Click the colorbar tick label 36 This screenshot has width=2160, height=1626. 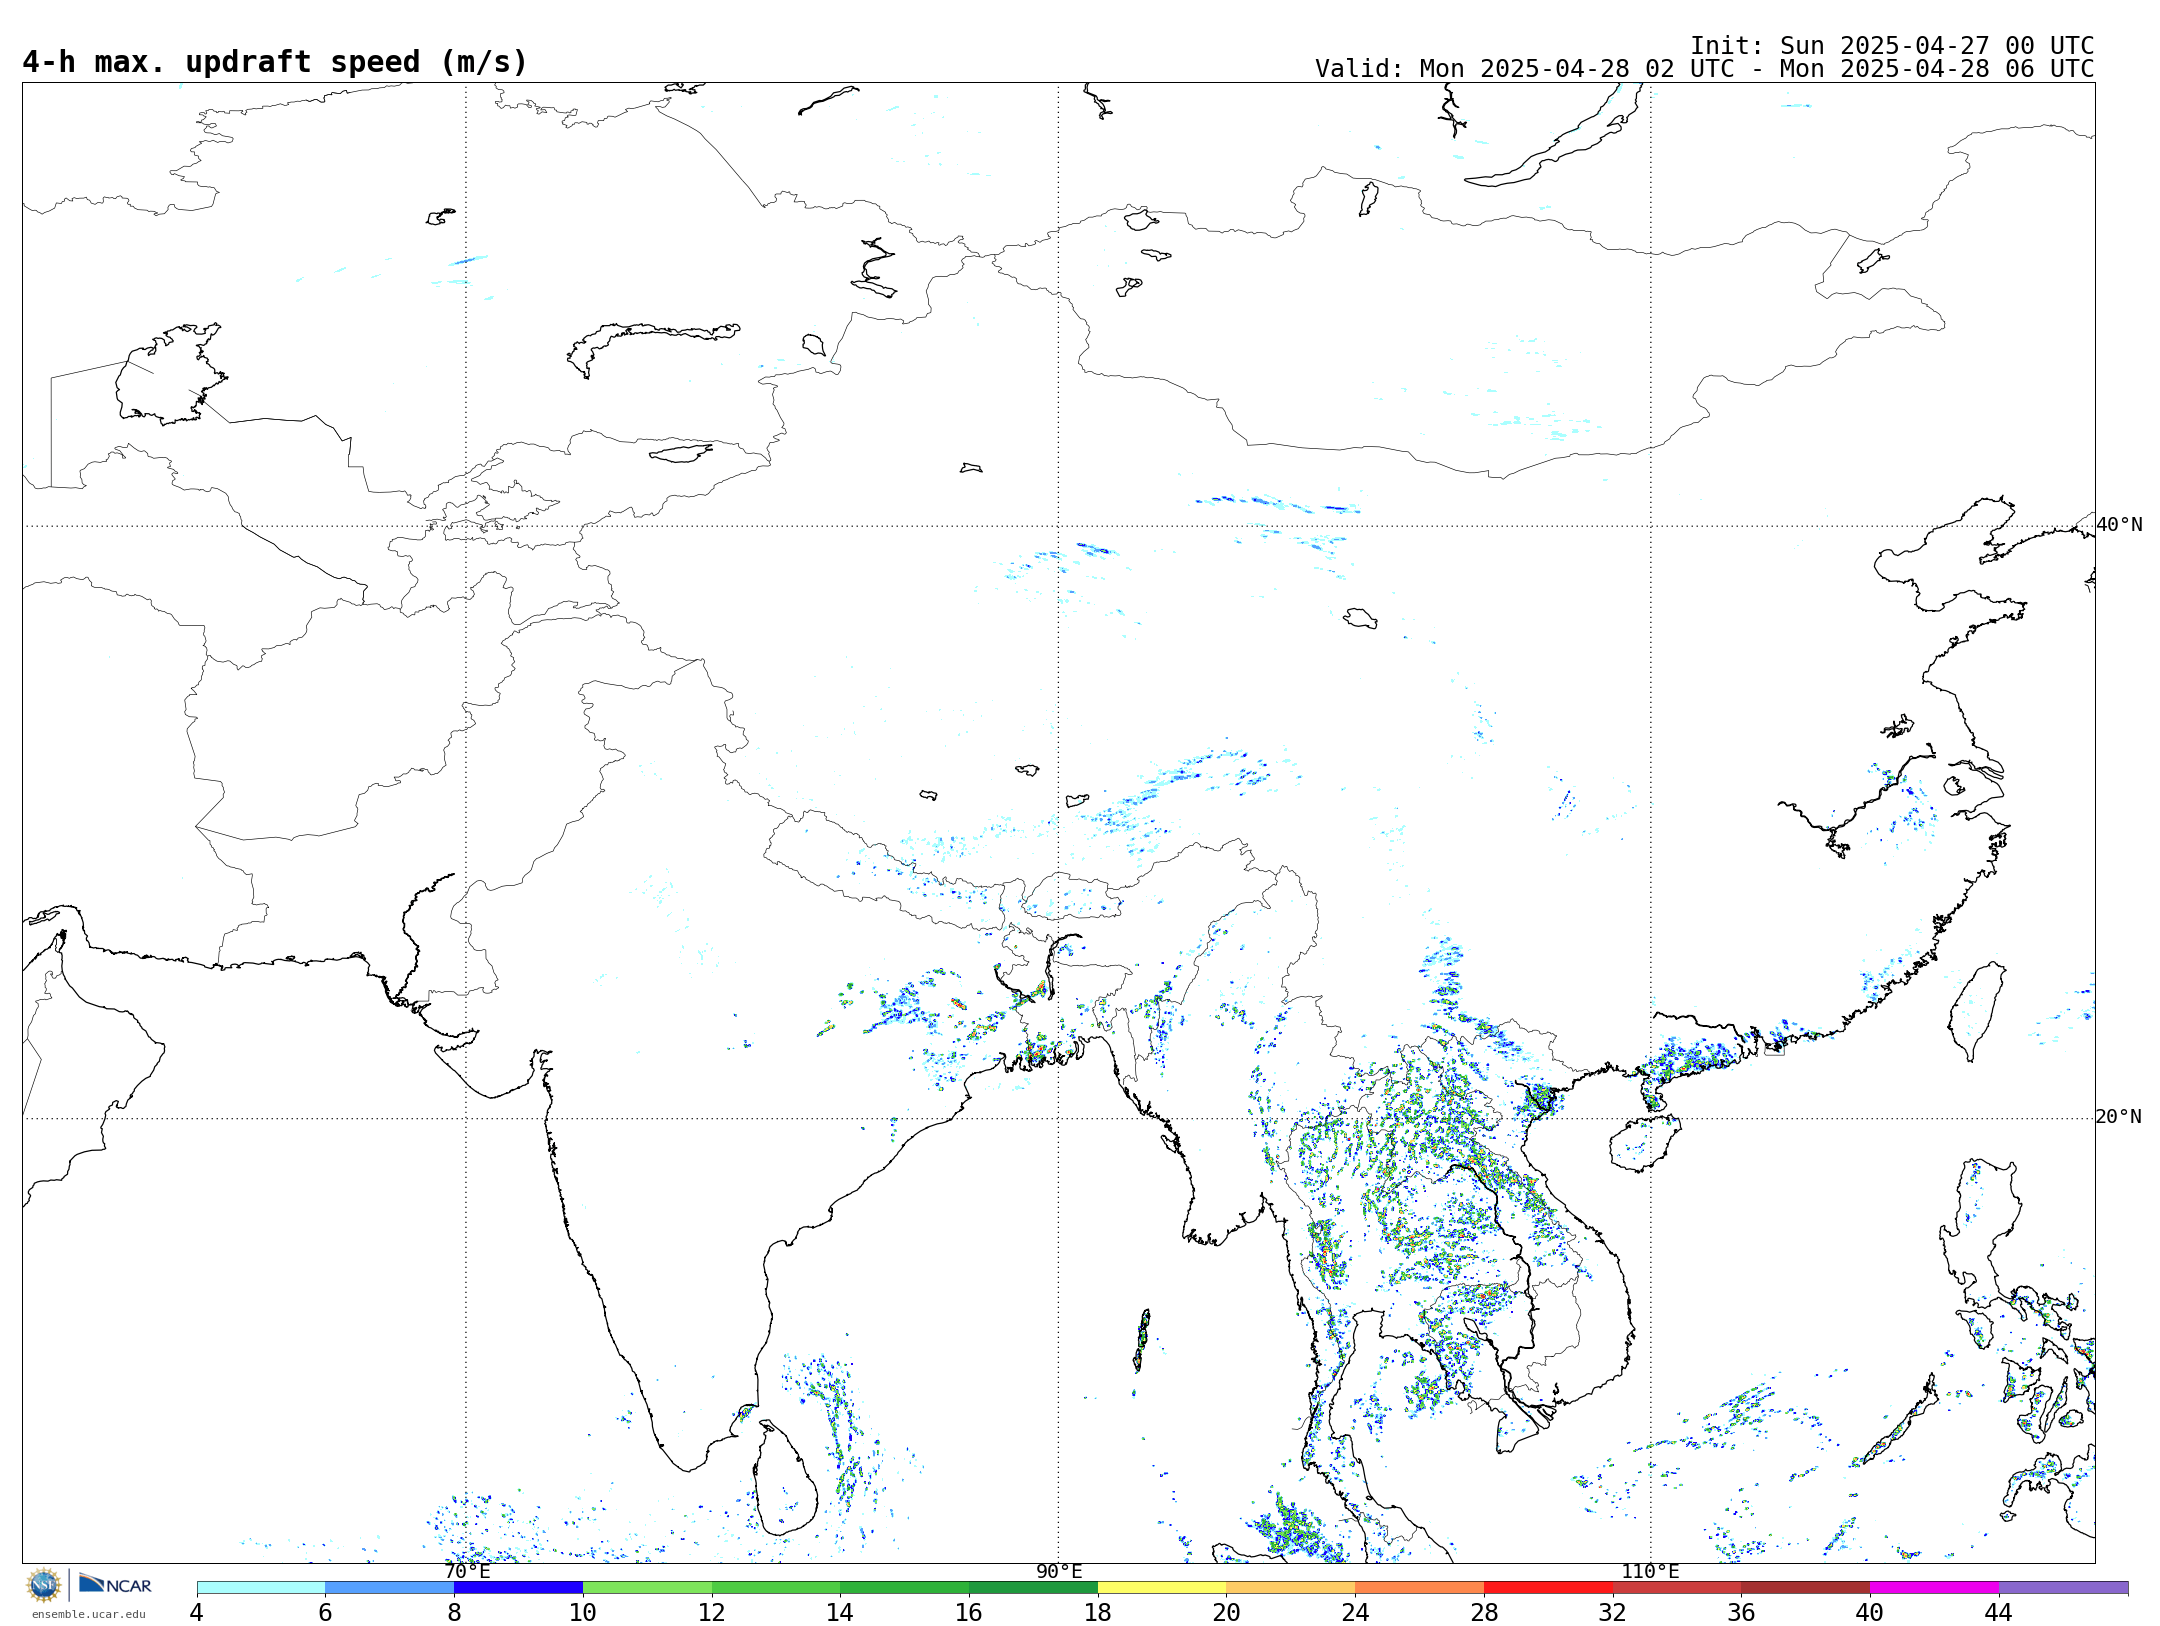pyautogui.click(x=1741, y=1612)
